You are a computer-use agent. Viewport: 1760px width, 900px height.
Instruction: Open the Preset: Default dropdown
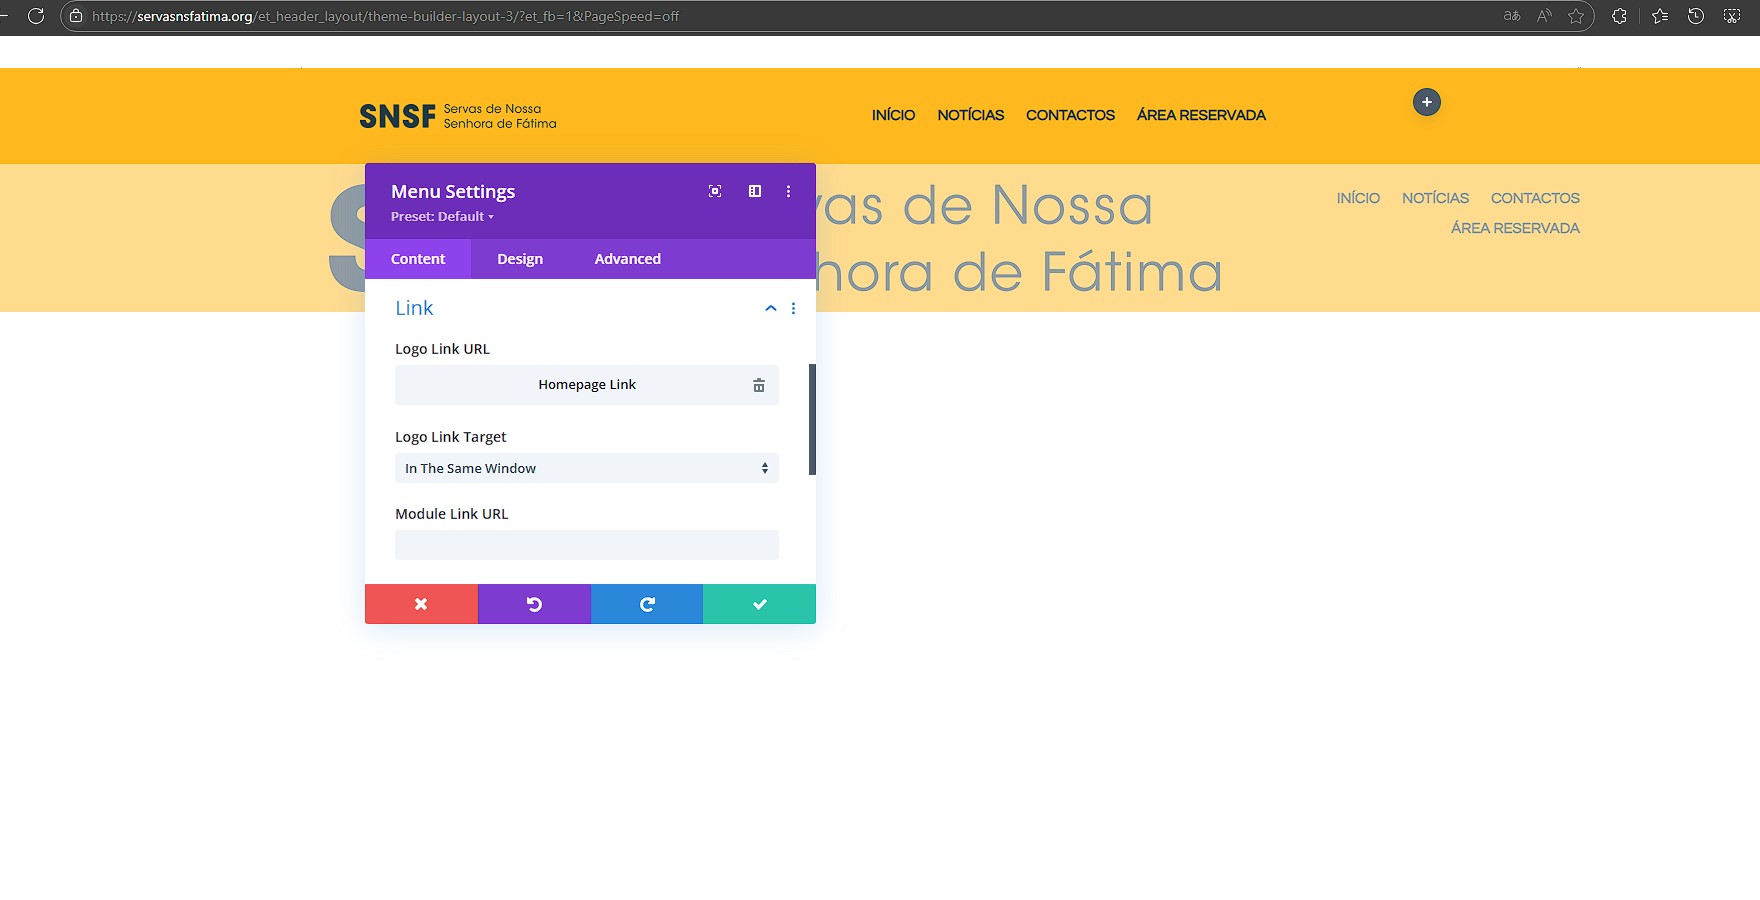(442, 216)
